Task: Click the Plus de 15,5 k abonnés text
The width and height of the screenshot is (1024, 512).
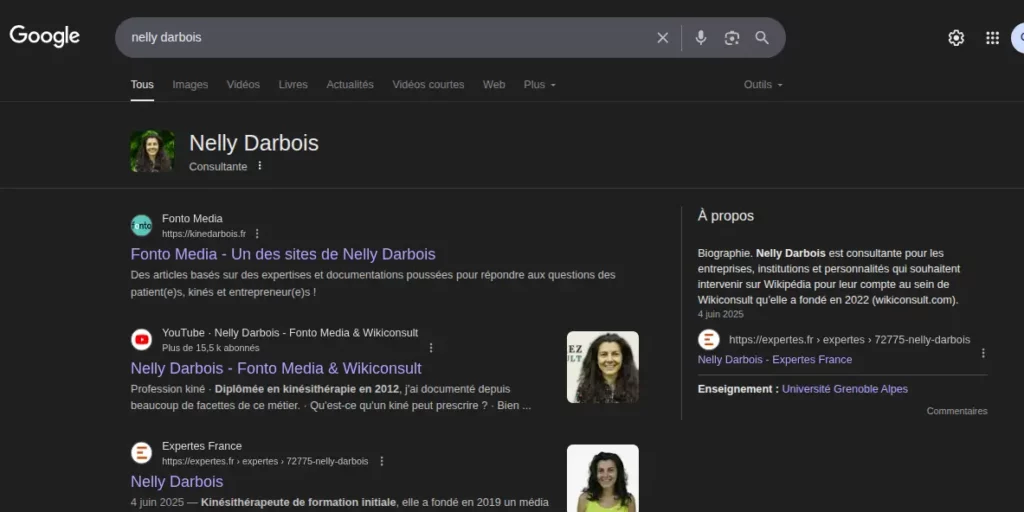Action: point(210,348)
